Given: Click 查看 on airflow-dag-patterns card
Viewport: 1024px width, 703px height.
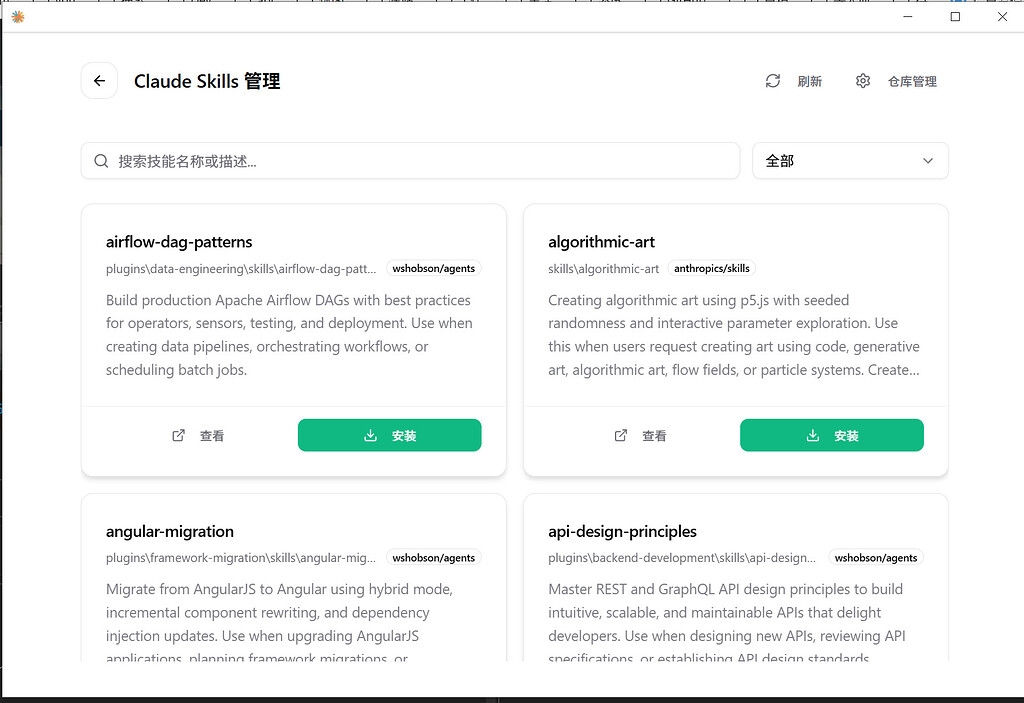Looking at the screenshot, I should pyautogui.click(x=212, y=436).
